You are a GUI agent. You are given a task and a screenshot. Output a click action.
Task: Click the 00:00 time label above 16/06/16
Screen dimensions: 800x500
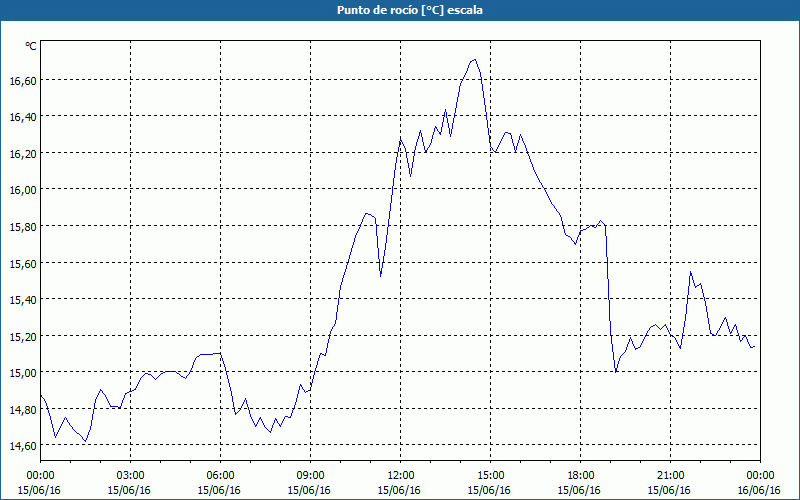(x=760, y=476)
